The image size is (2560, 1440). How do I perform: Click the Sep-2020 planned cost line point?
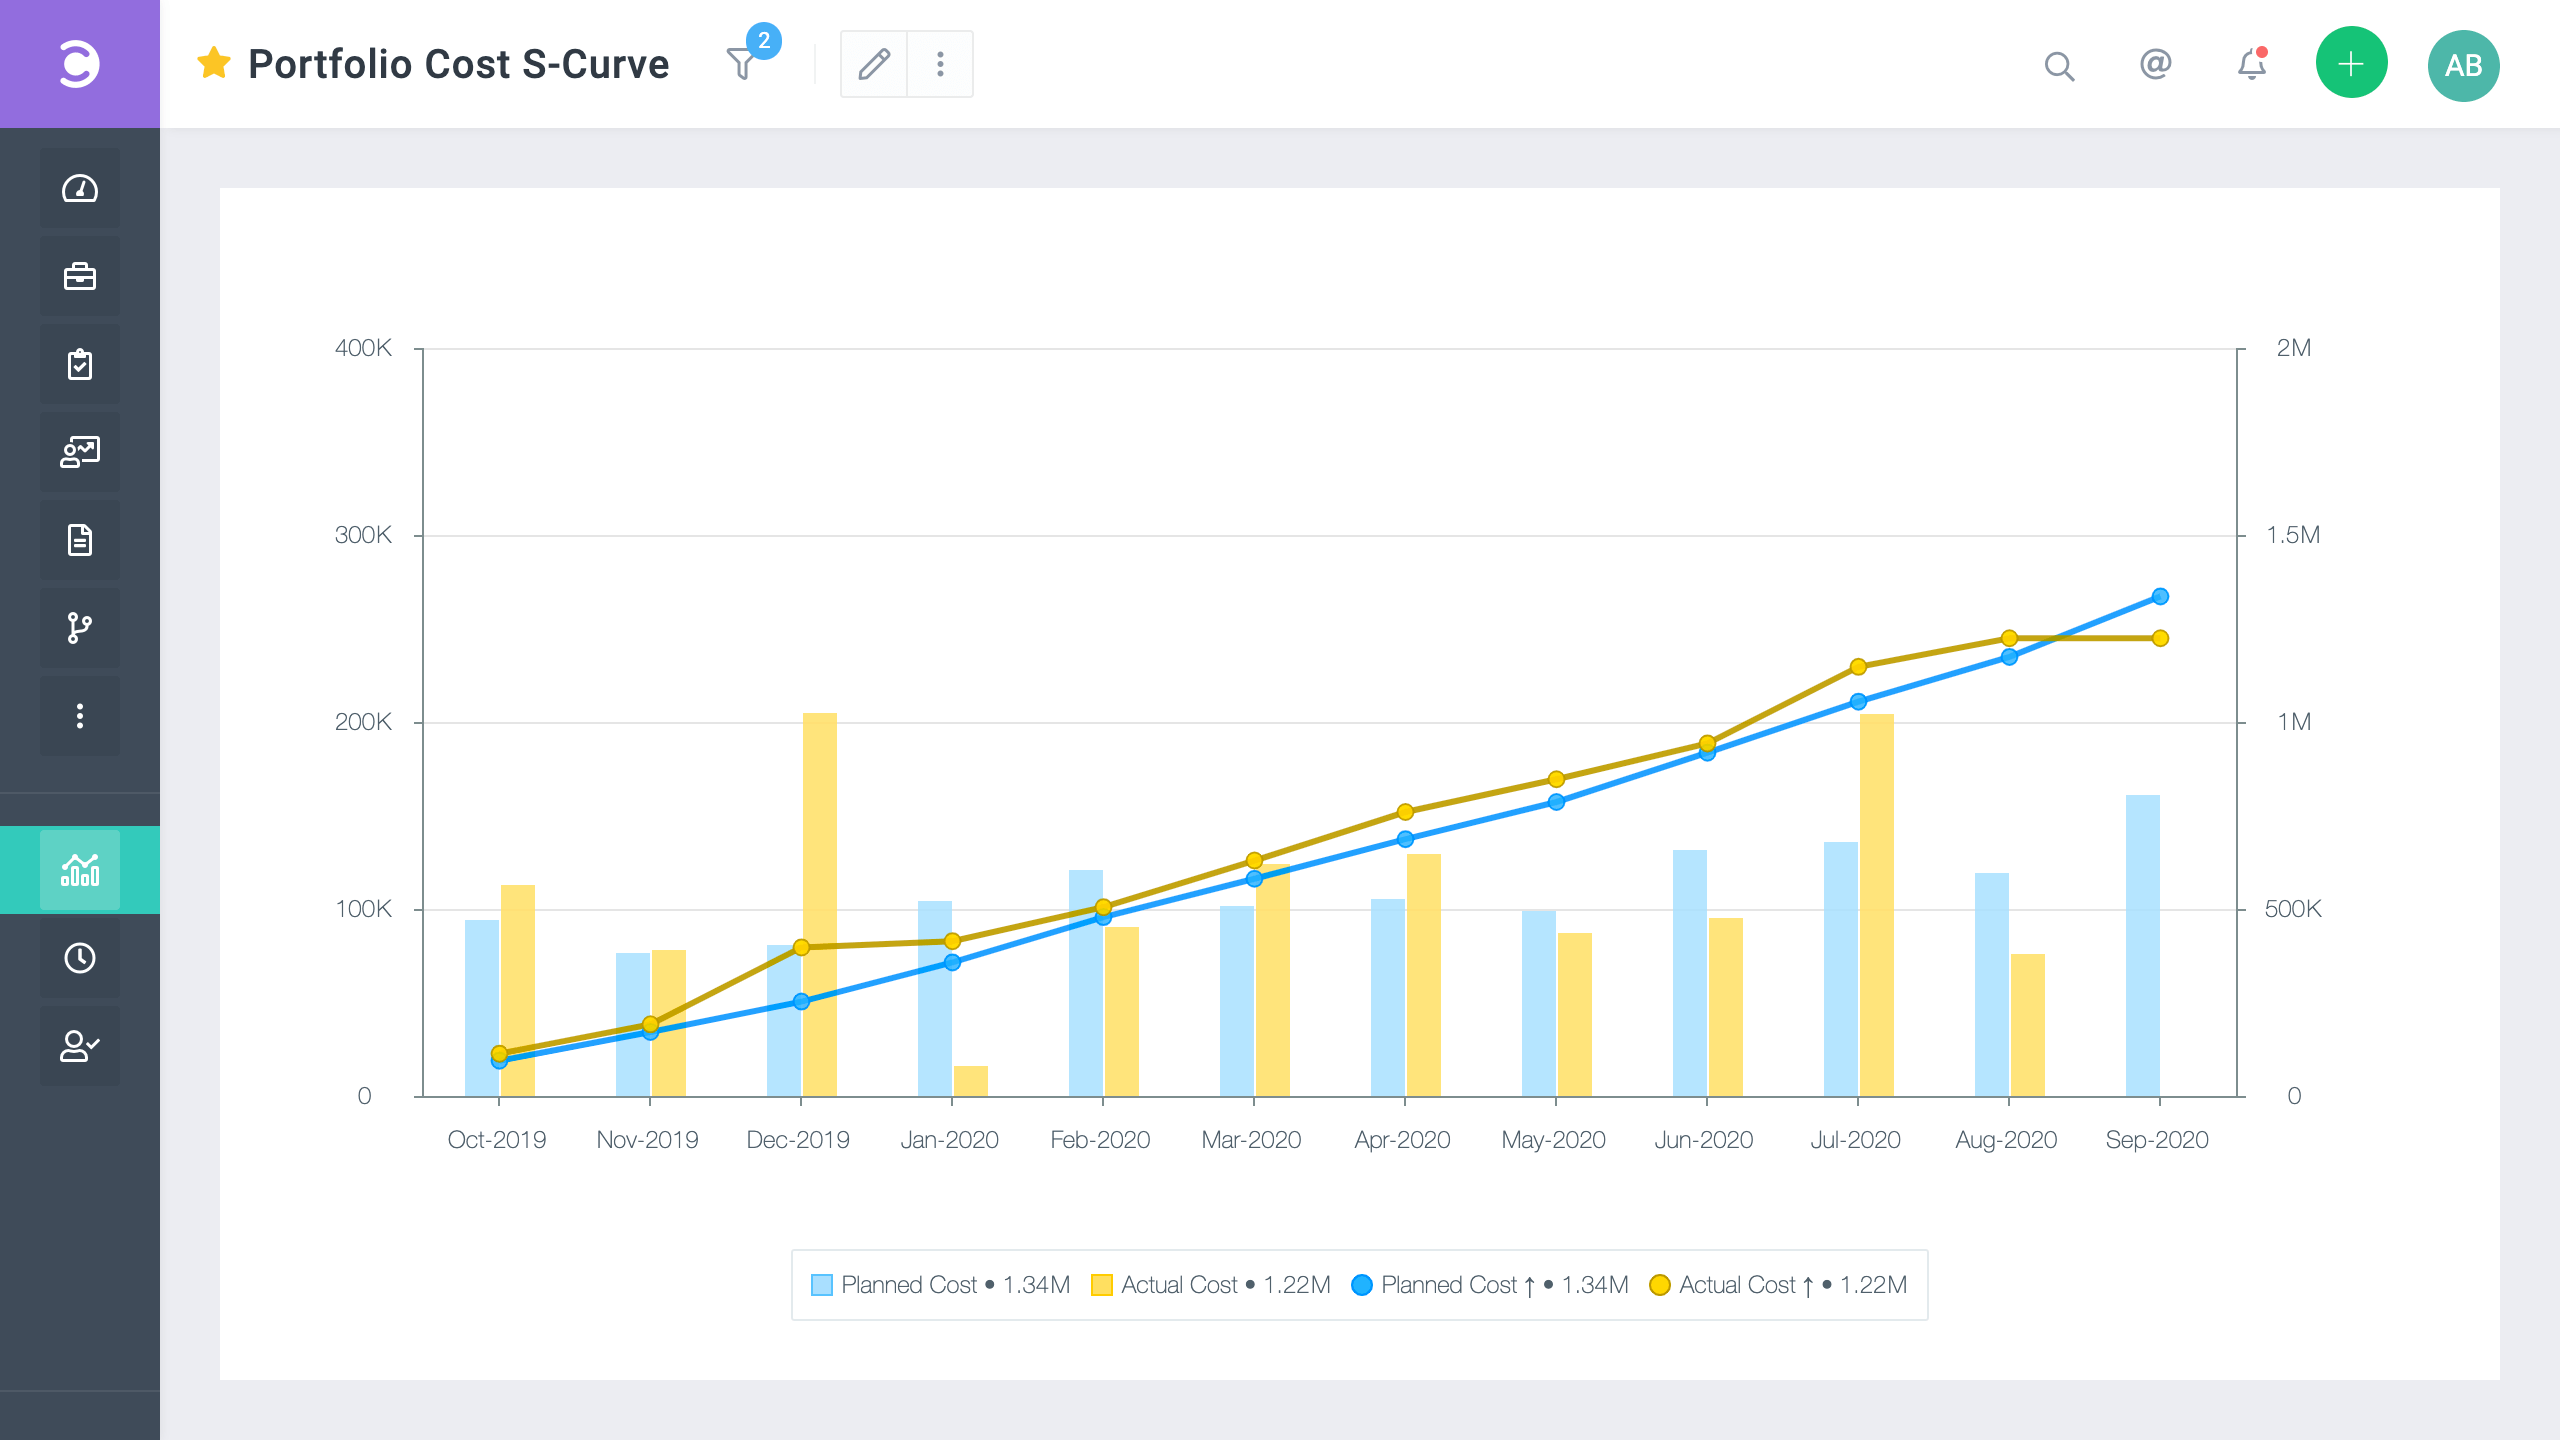pyautogui.click(x=2160, y=597)
